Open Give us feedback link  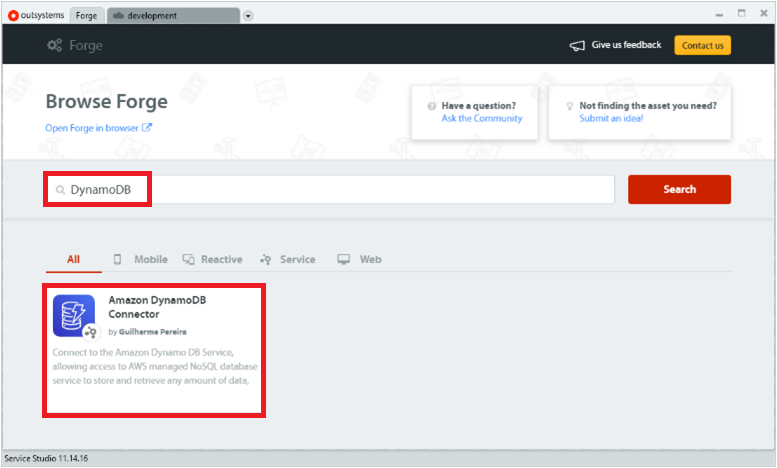point(626,45)
